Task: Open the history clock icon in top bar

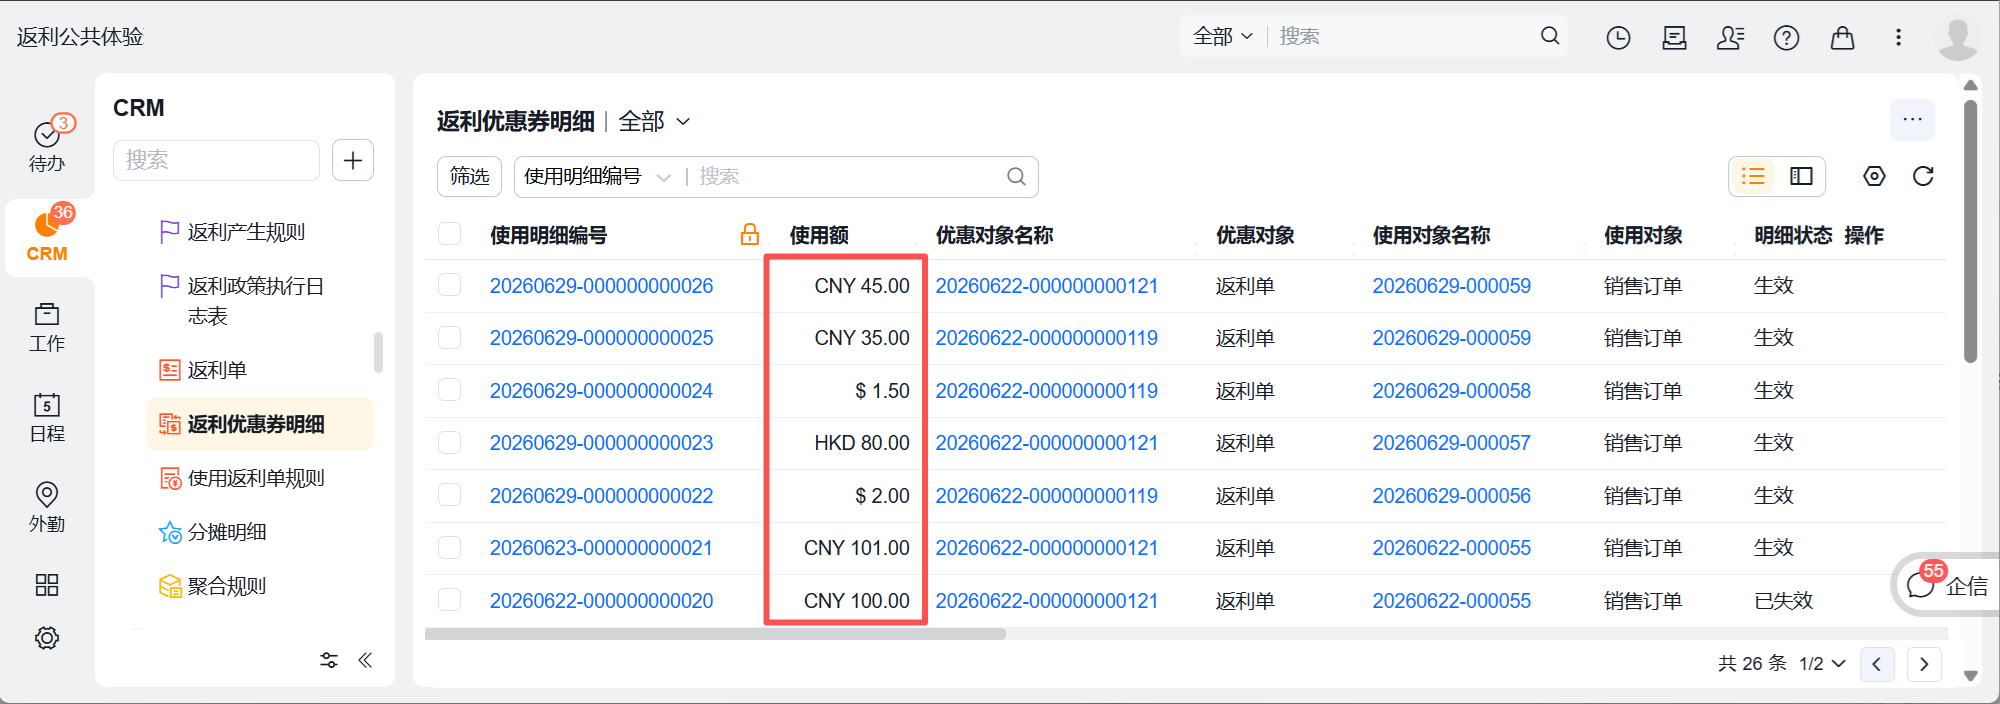Action: [x=1618, y=38]
